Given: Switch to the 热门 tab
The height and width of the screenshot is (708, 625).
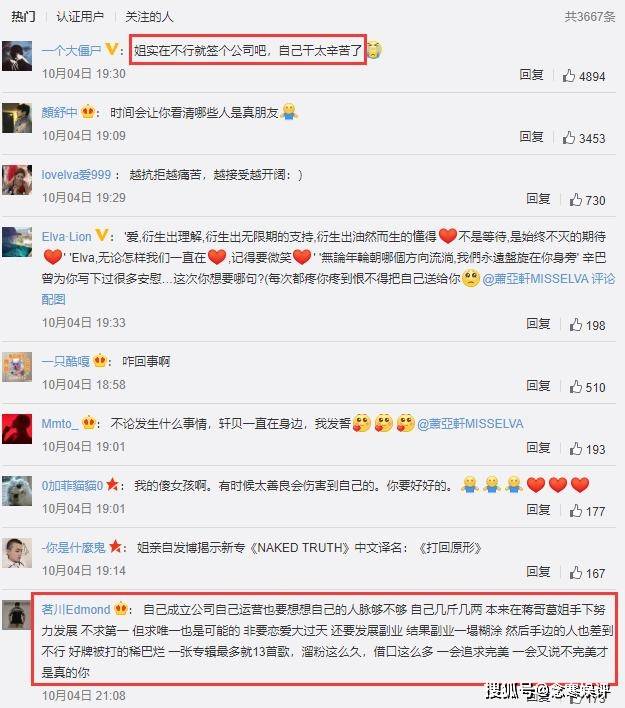Looking at the screenshot, I should coord(23,17).
